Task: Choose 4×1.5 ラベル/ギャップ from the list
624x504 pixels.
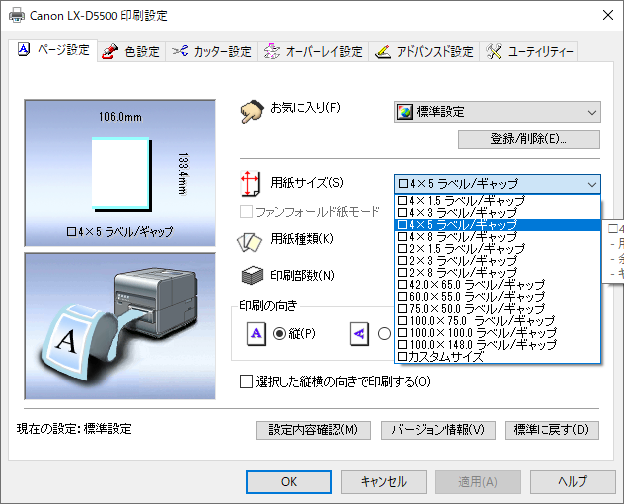Action: click(497, 201)
